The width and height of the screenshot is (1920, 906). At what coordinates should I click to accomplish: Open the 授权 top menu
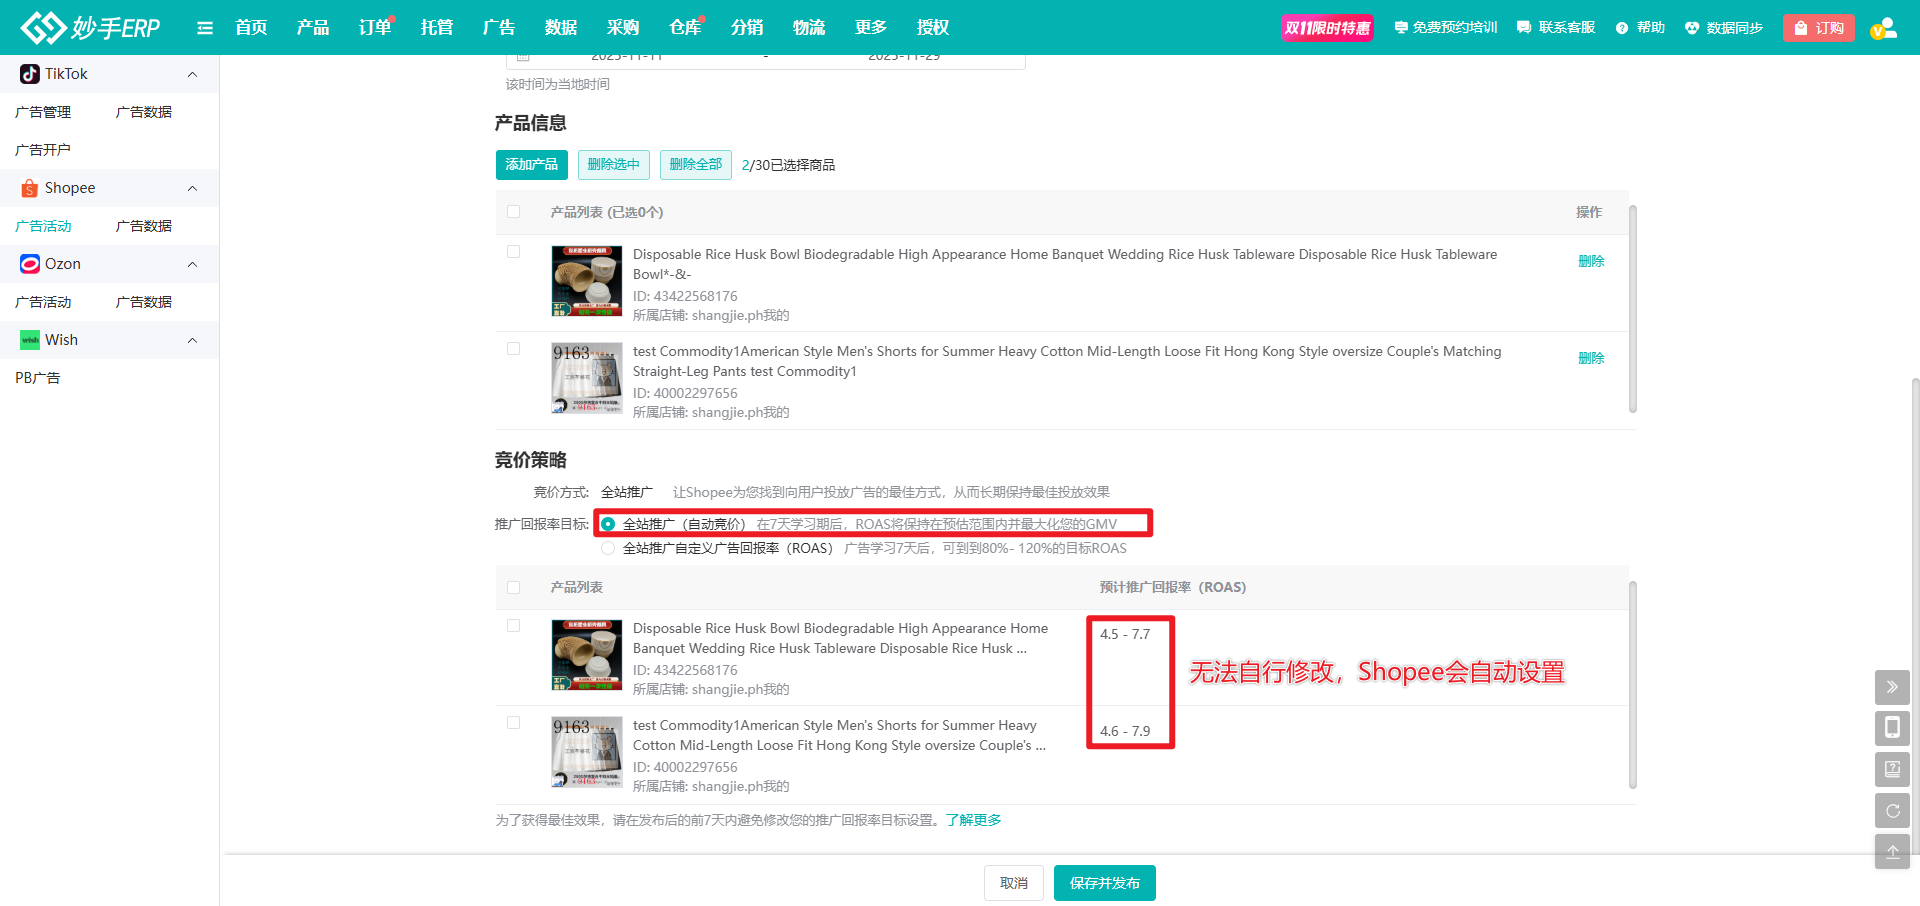[933, 28]
